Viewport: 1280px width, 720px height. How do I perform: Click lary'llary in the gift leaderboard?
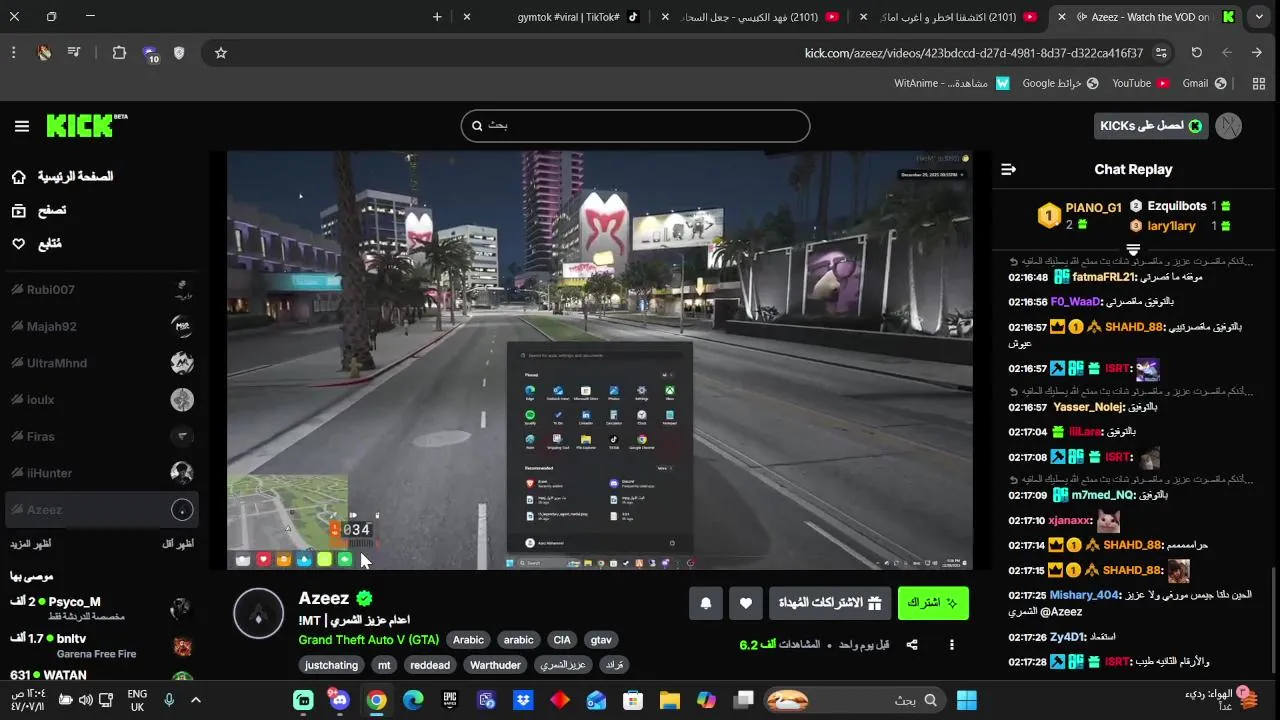click(1172, 226)
